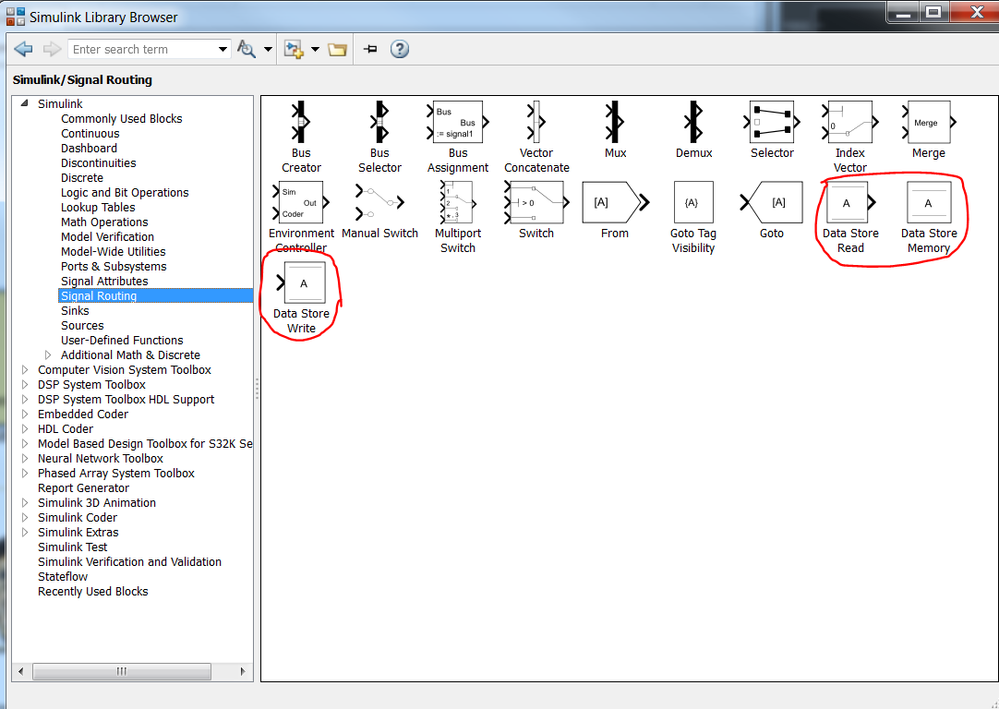Pick the Goto block
999x709 pixels.
pos(772,203)
